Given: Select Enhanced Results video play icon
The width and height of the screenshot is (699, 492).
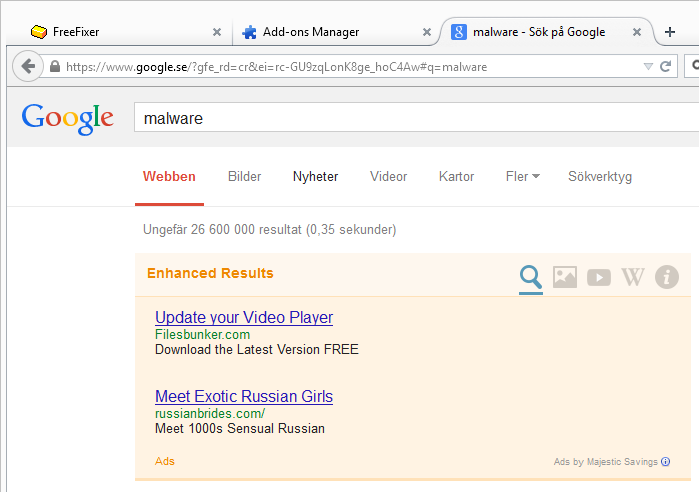Looking at the screenshot, I should 599,277.
